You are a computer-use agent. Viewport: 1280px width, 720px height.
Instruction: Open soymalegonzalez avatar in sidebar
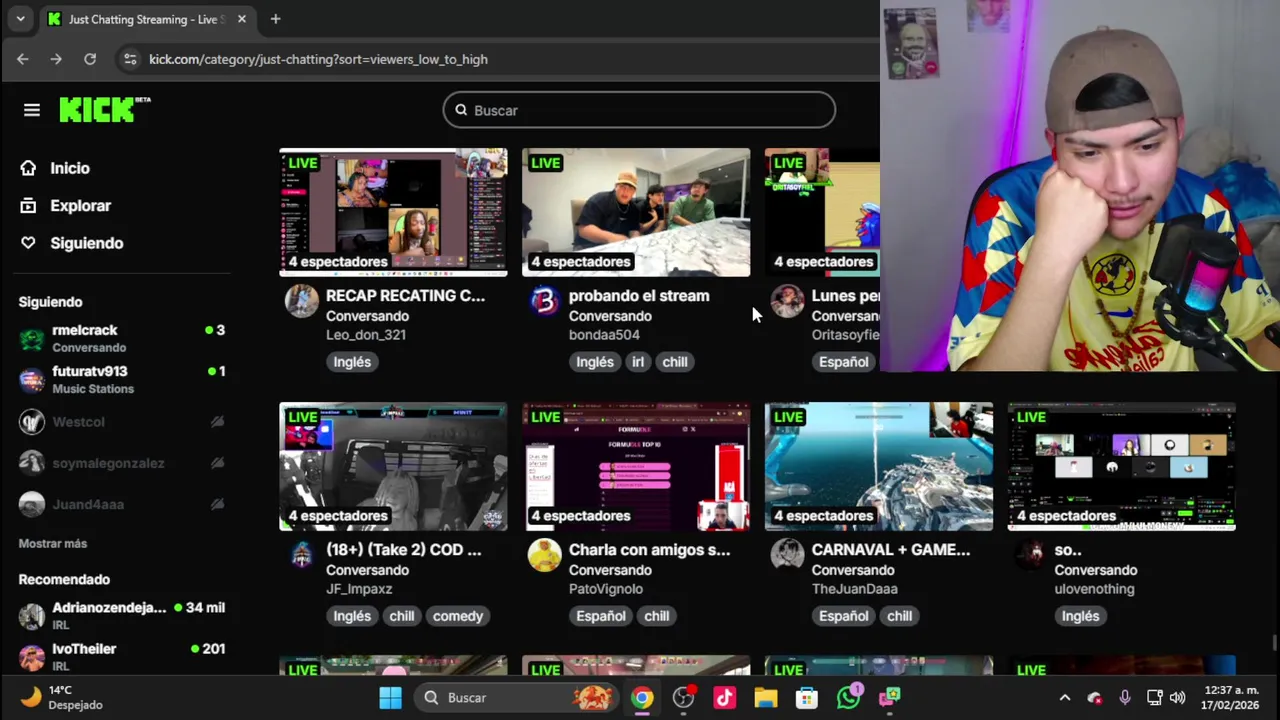coord(32,462)
